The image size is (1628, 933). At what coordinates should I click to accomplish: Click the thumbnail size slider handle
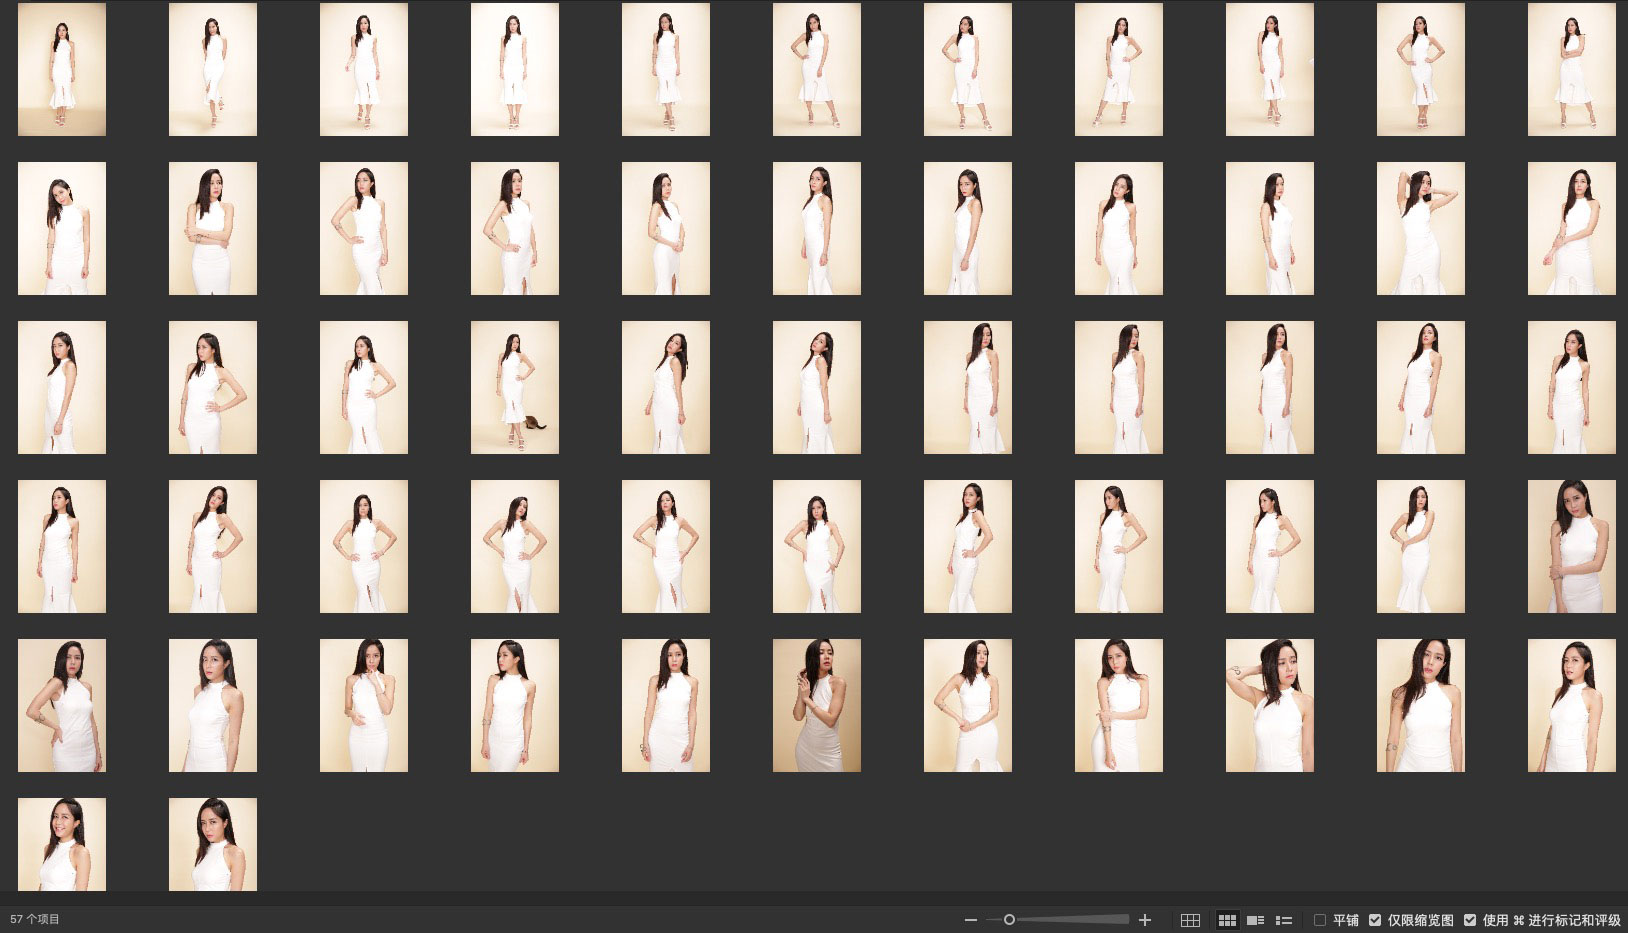click(1009, 920)
